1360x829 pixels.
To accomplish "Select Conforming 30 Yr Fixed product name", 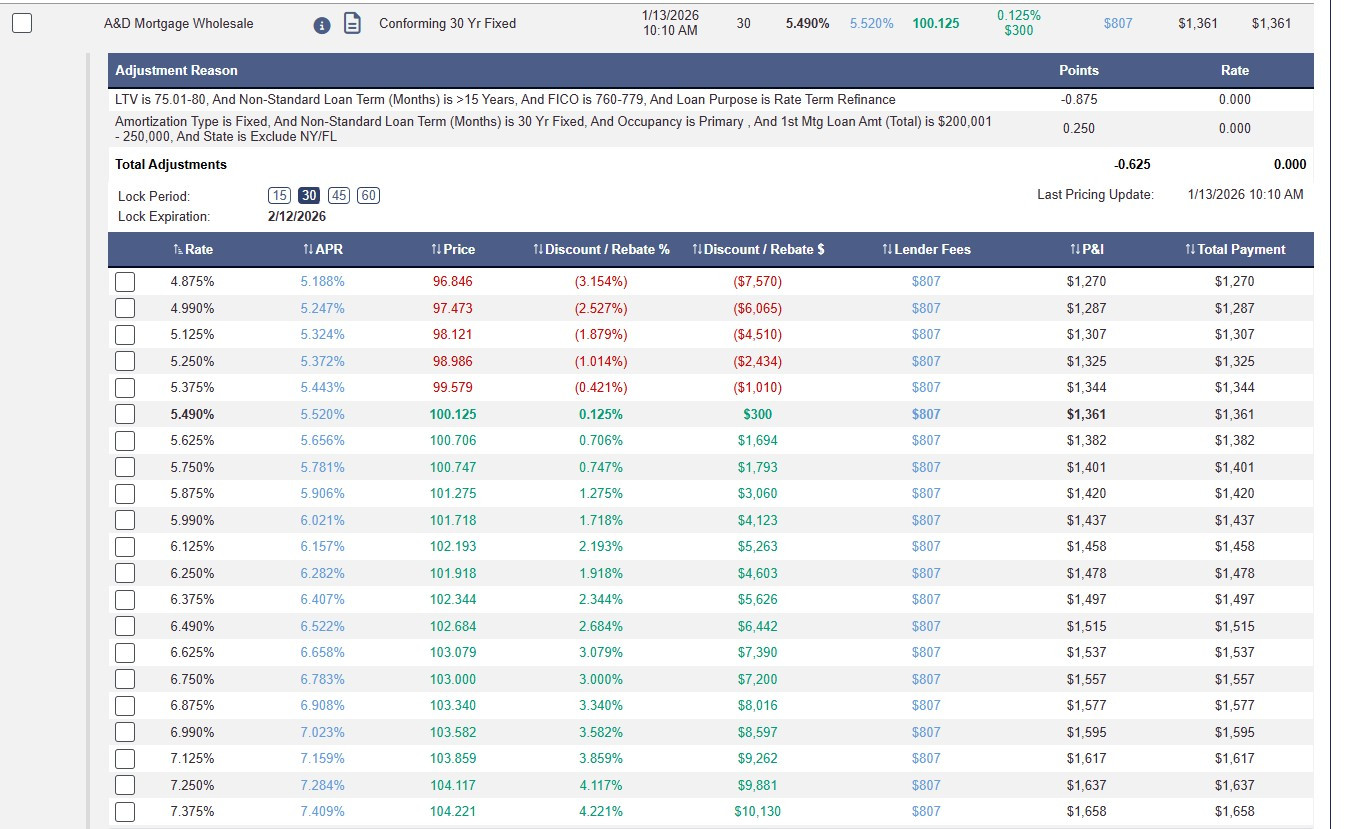I will pyautogui.click(x=448, y=23).
